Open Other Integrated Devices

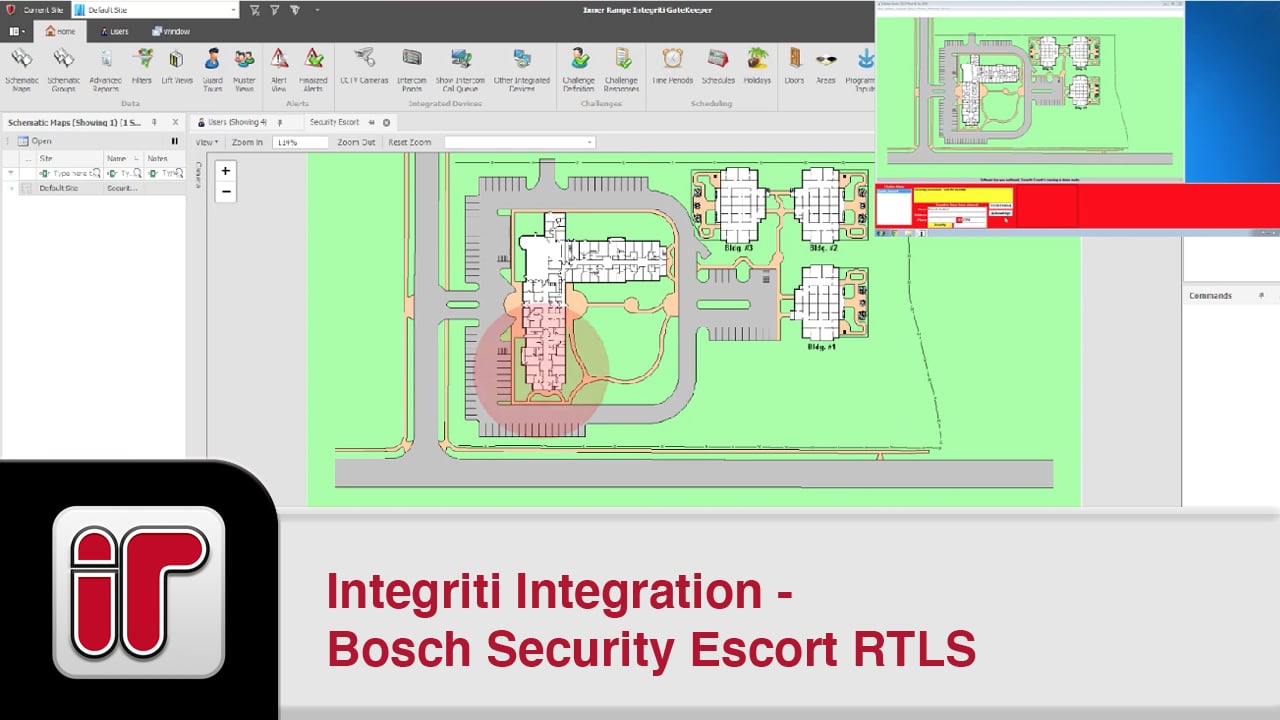[521, 69]
